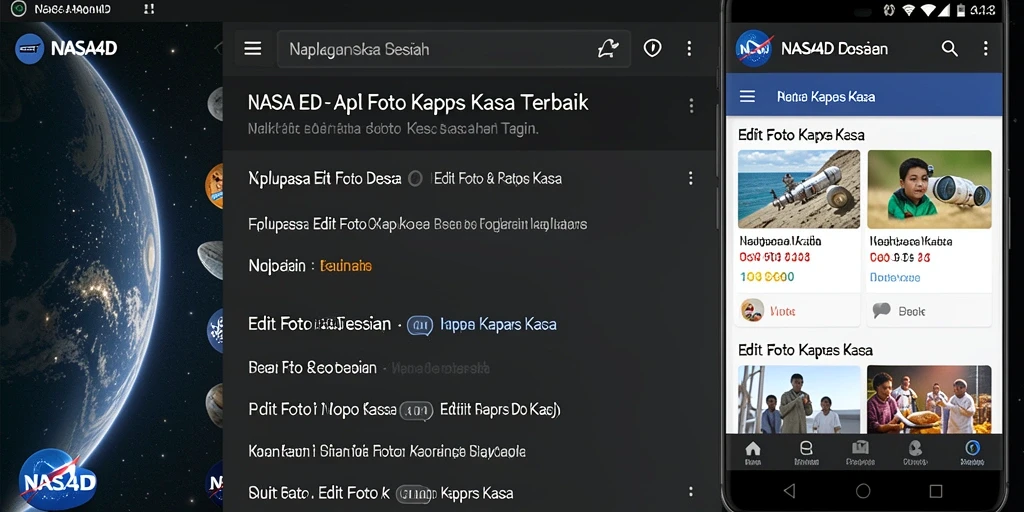Screen dimensions: 1024x512
Task: Open search in the phone NASA4D Dosaan app bar
Action: click(x=950, y=48)
